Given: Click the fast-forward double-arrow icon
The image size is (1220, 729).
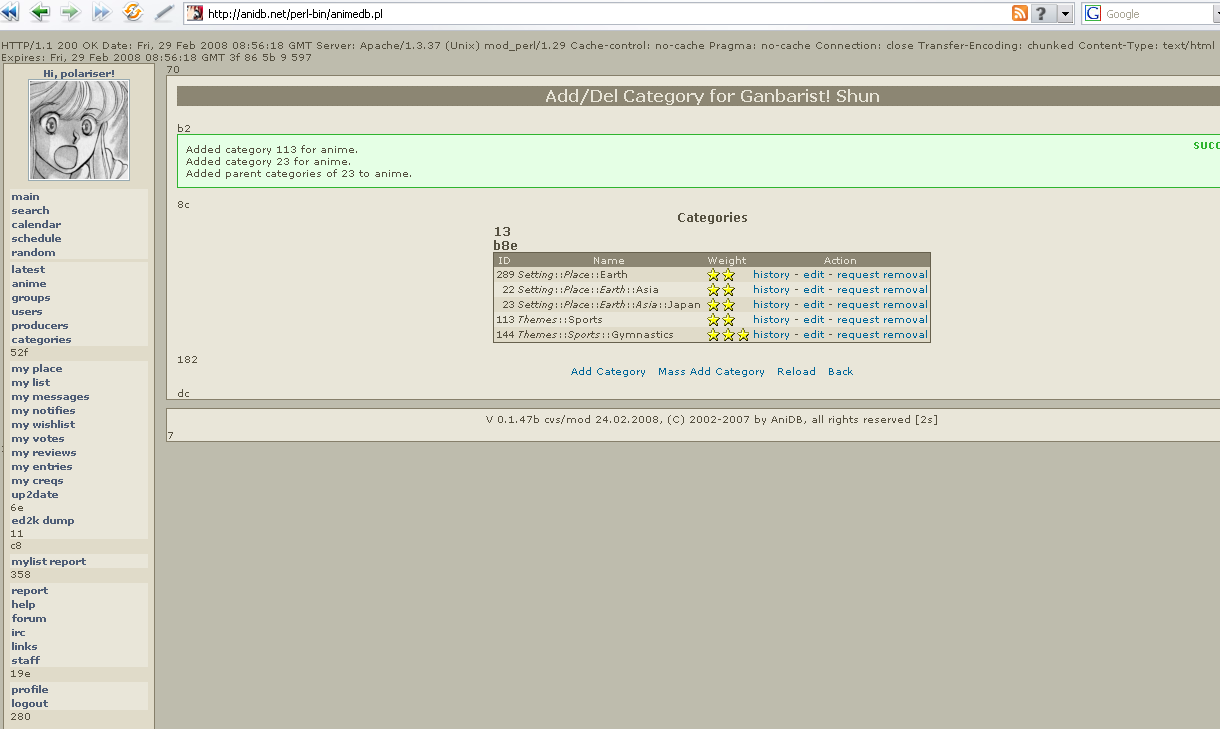Looking at the screenshot, I should click(101, 13).
